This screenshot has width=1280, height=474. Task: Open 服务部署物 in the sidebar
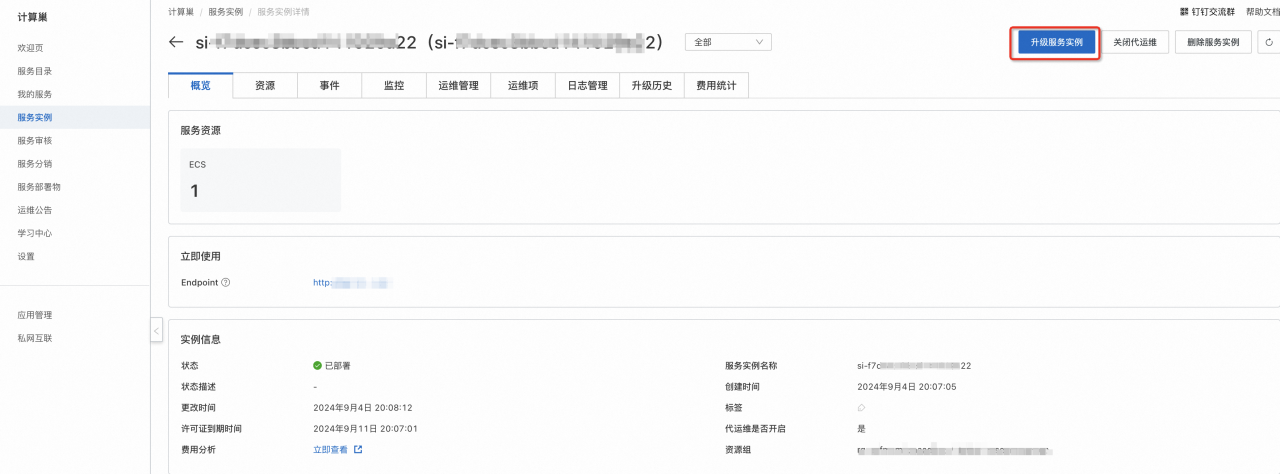pos(39,187)
